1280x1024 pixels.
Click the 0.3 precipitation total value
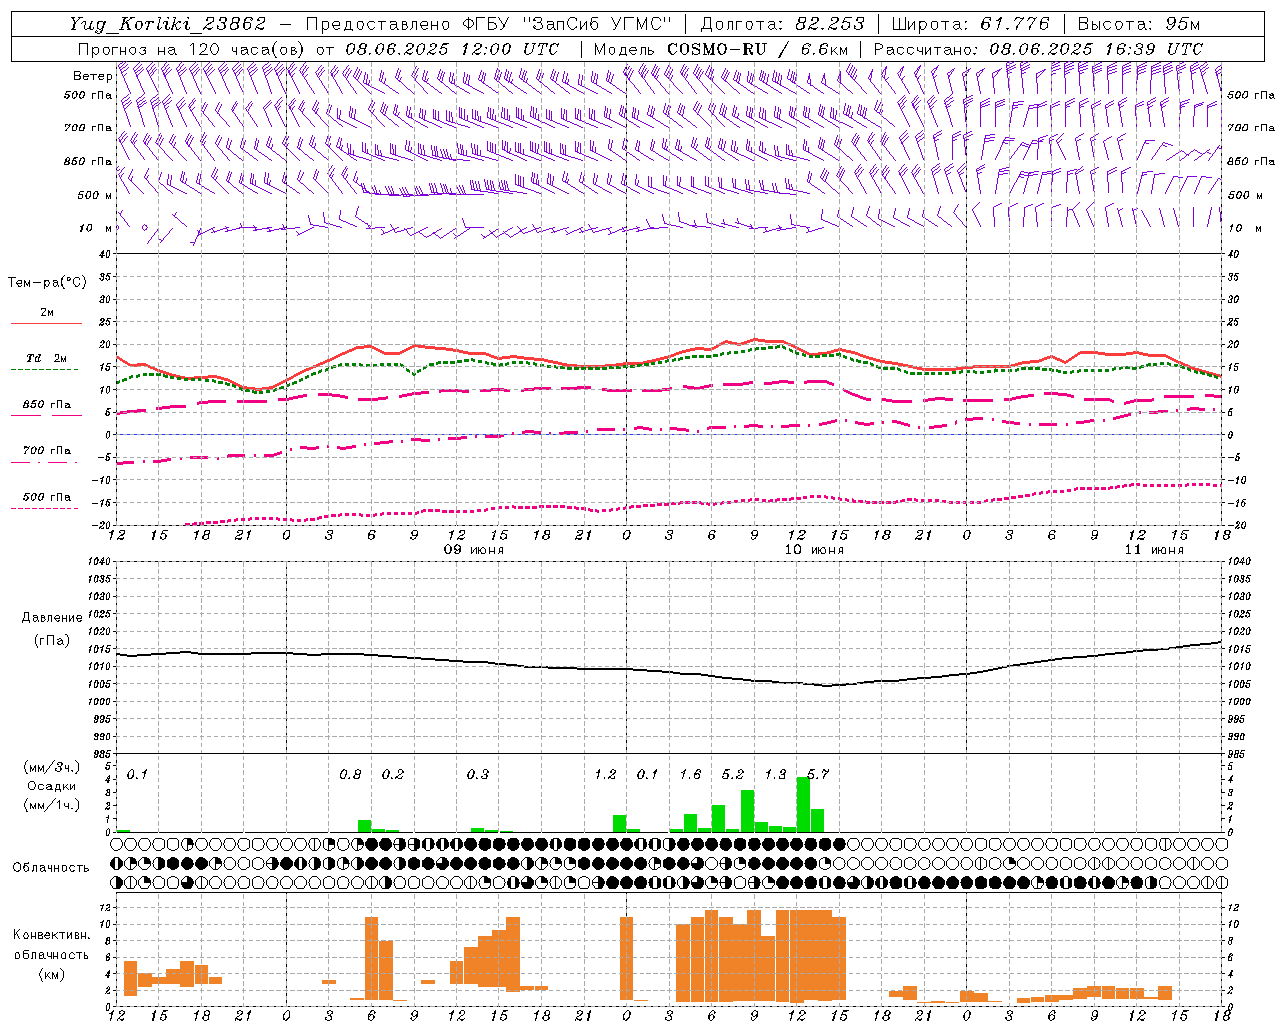pyautogui.click(x=478, y=774)
